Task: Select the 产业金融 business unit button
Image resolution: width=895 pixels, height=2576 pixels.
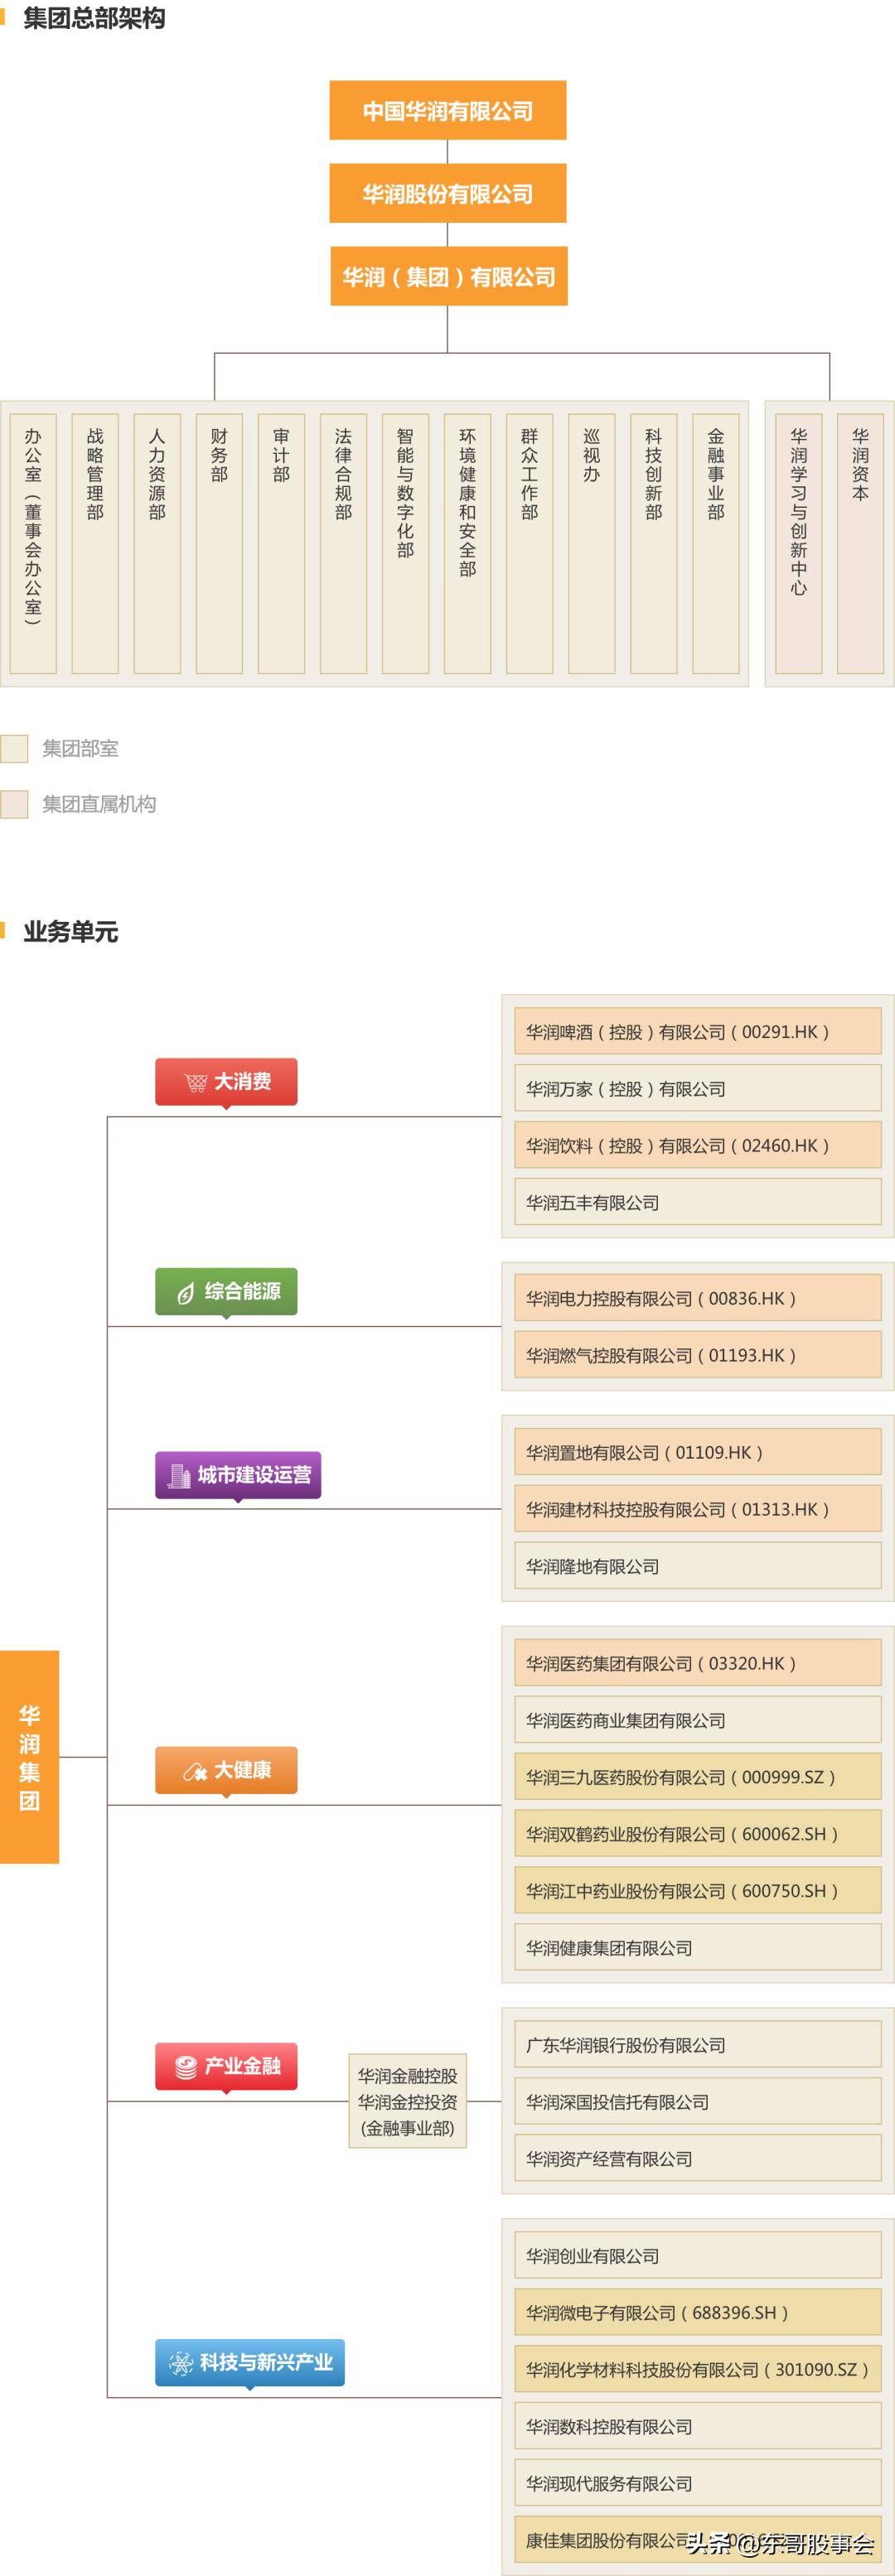Action: 226,2066
